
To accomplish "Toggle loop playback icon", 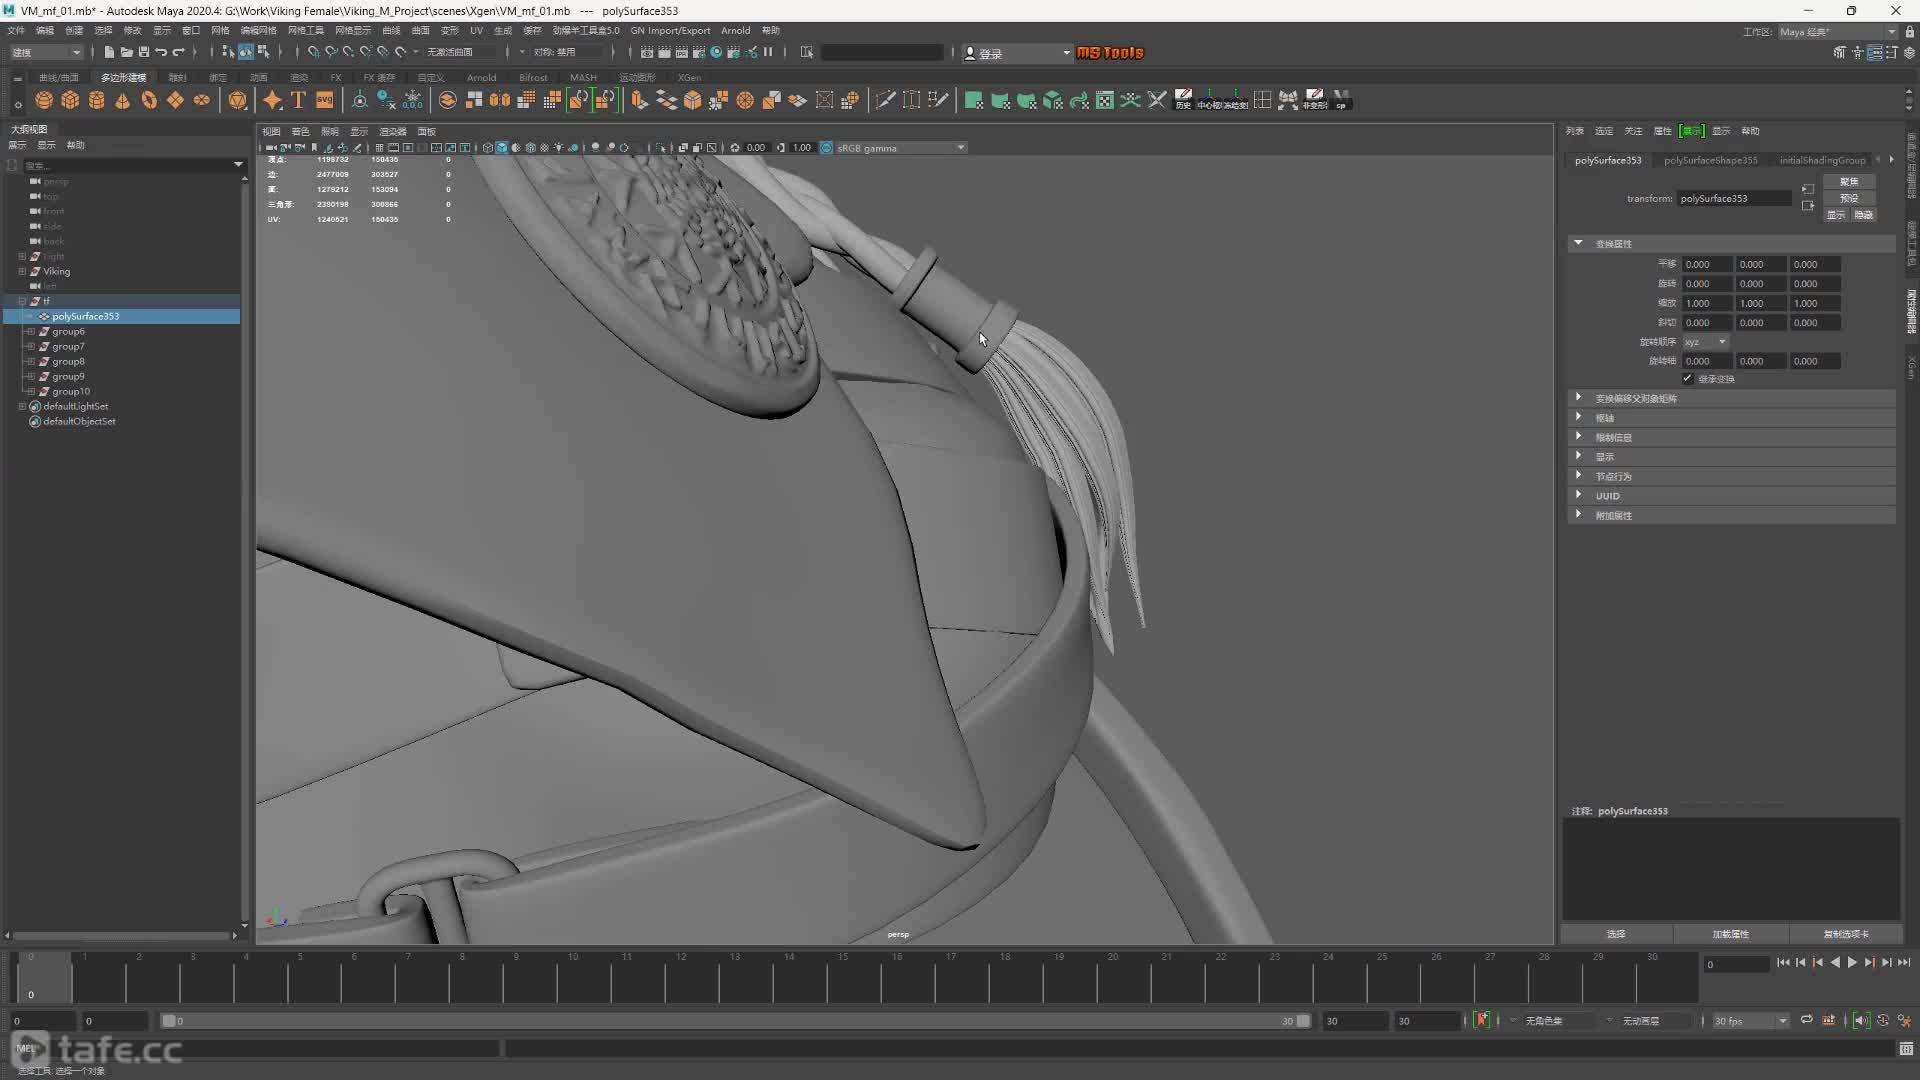I will coord(1806,1020).
